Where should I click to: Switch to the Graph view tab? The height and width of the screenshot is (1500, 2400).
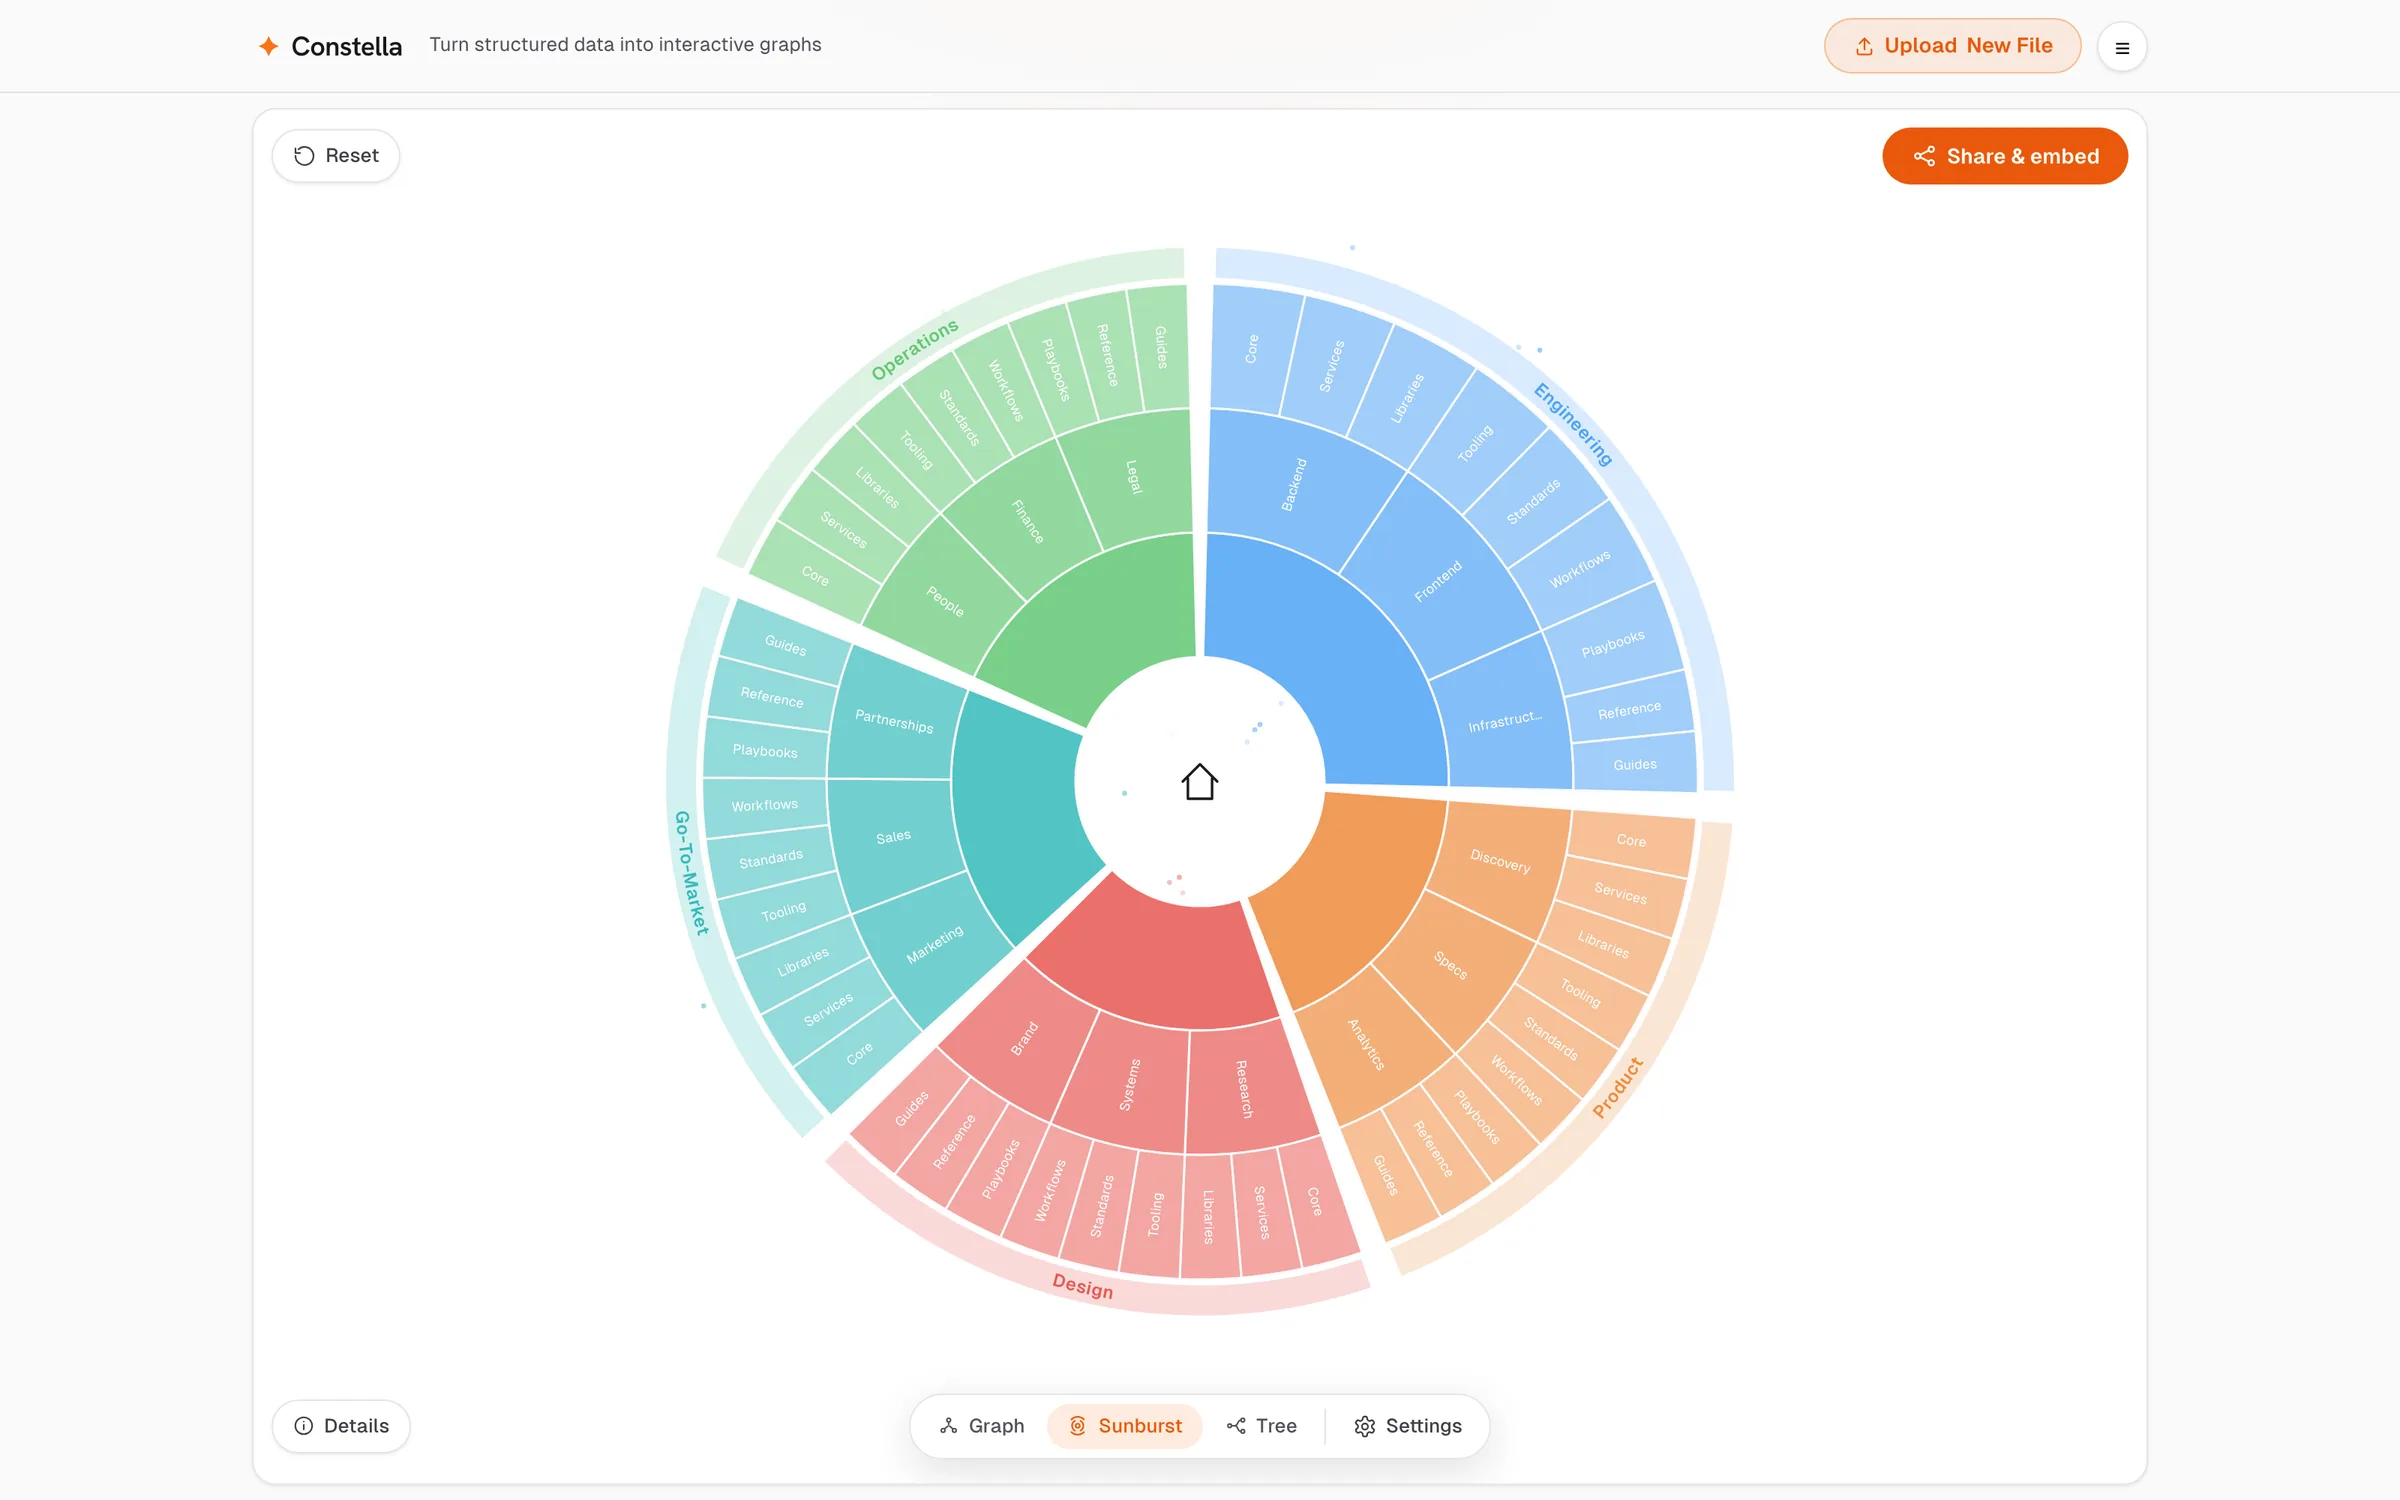[x=982, y=1426]
